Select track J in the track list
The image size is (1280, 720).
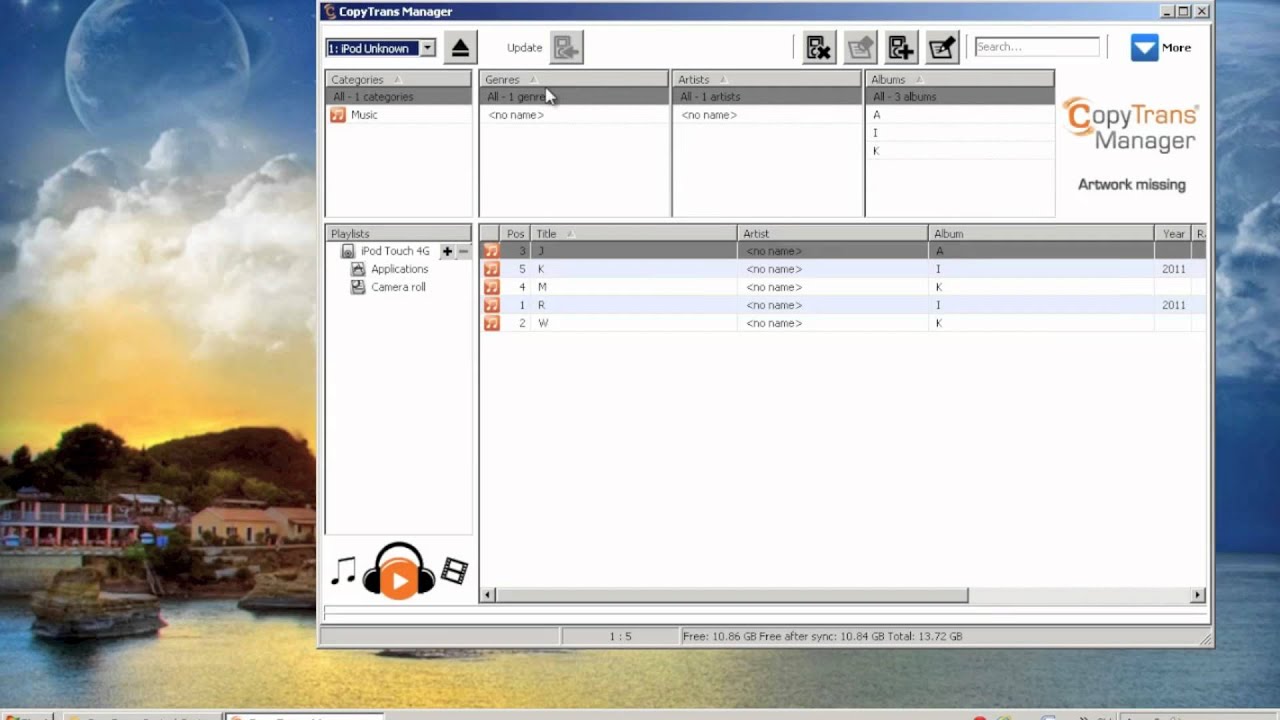point(843,251)
